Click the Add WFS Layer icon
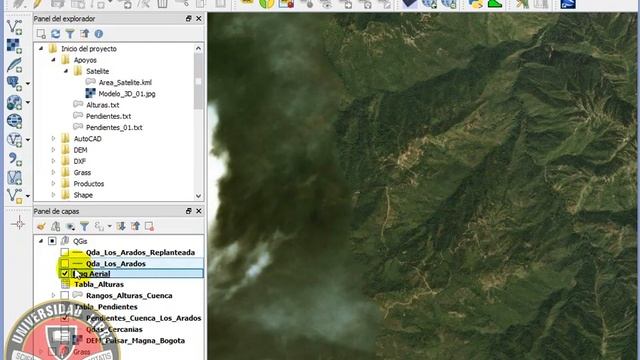 14,140
